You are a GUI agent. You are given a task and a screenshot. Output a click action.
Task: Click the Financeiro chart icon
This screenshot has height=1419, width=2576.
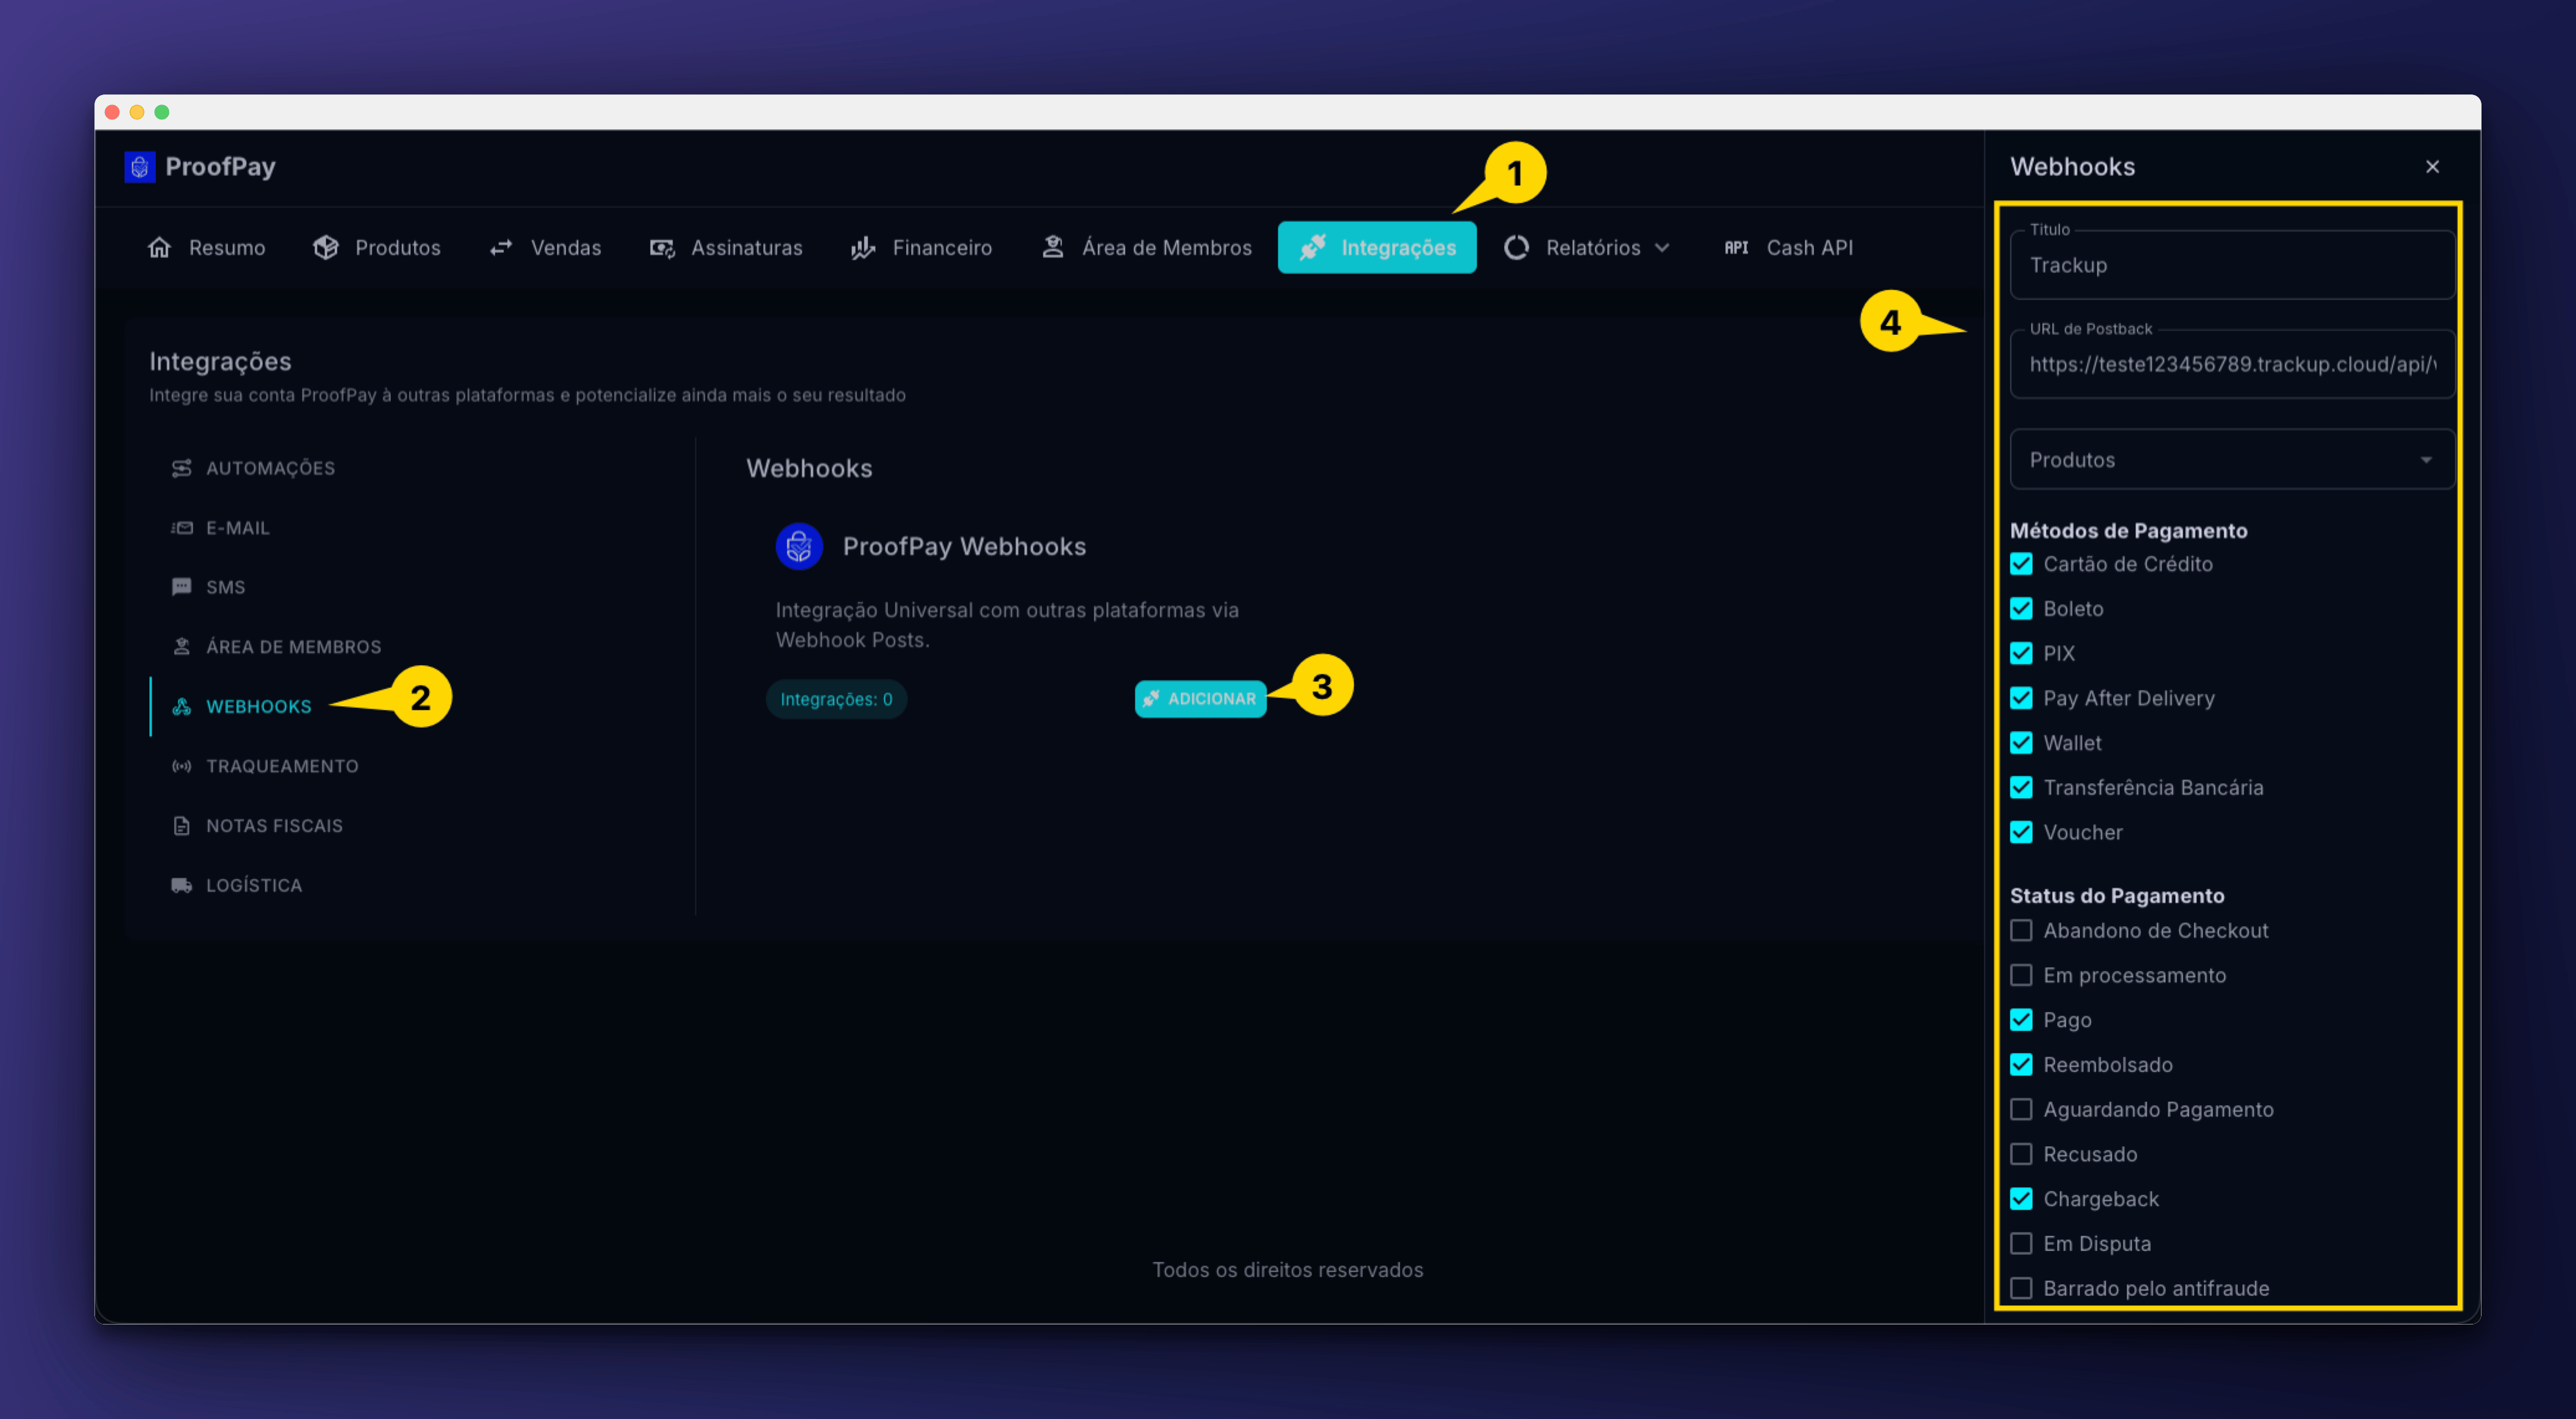(863, 247)
